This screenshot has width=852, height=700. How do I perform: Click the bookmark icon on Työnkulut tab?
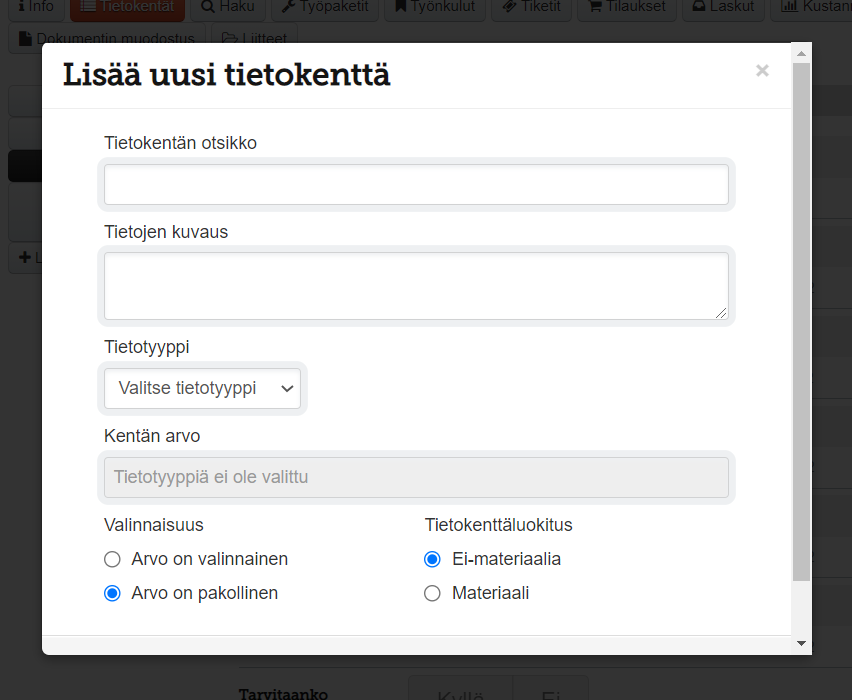click(x=401, y=6)
